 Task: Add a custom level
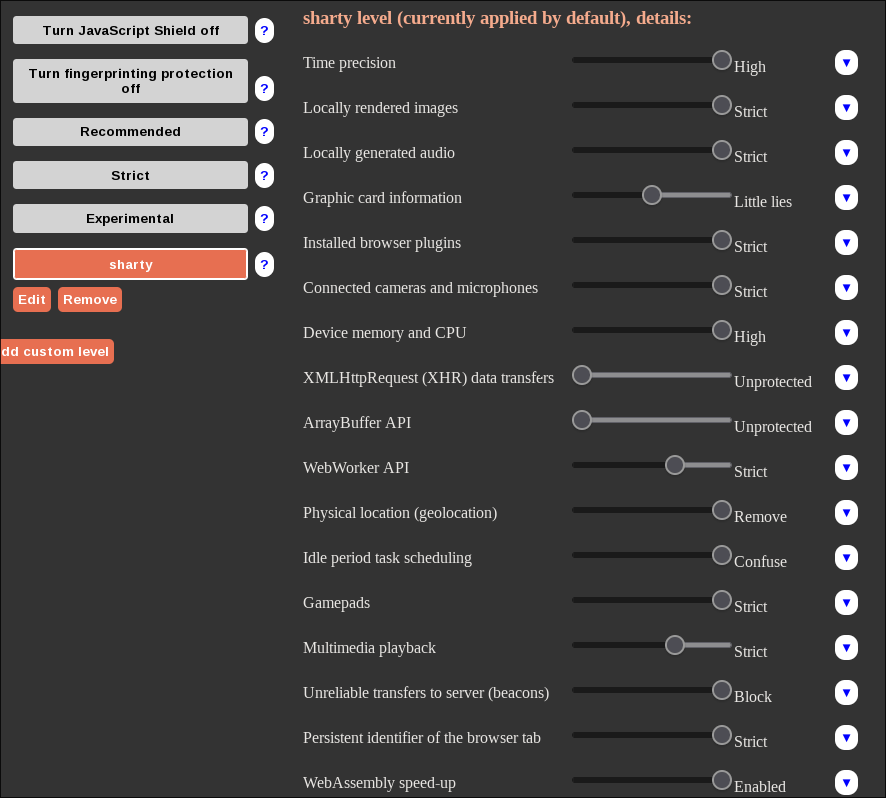(x=57, y=352)
